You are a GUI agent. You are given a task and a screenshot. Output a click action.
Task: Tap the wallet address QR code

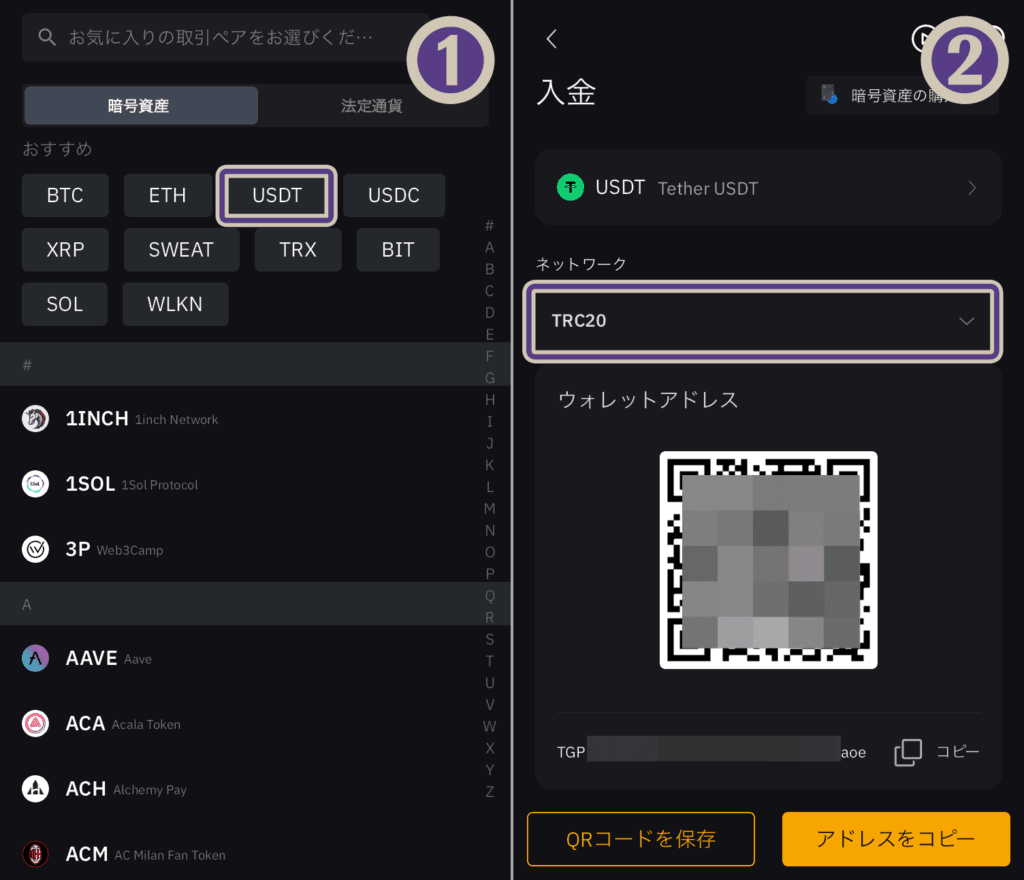768,559
